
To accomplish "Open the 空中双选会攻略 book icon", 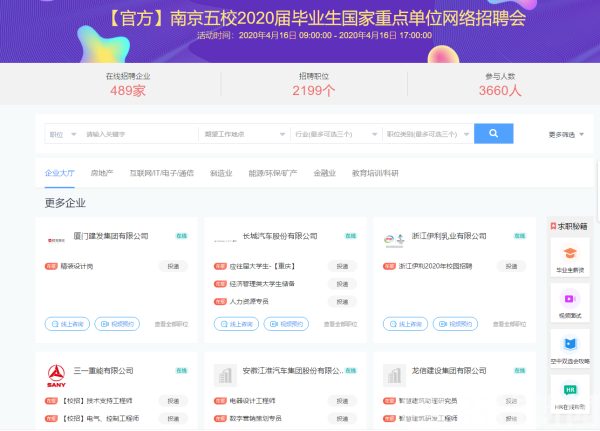I will (570, 344).
